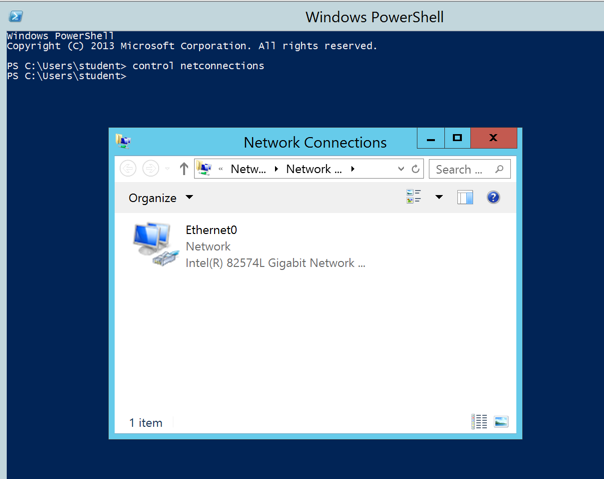Click the Search input field
This screenshot has width=604, height=479.
[x=470, y=169]
